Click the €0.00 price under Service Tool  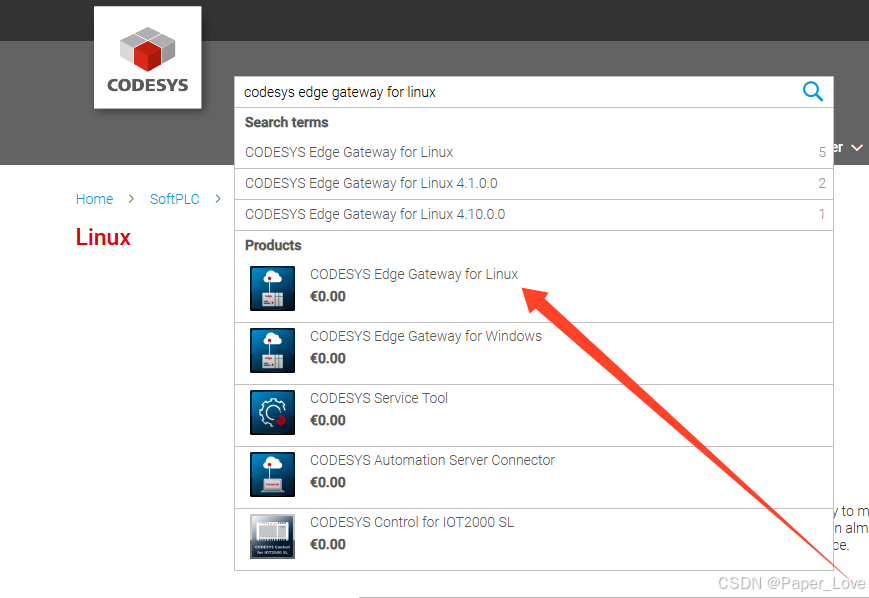(x=328, y=421)
